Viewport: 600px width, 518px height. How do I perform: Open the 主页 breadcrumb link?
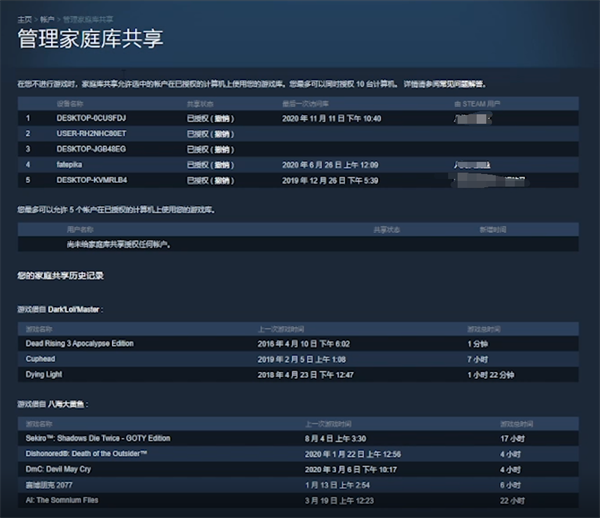24,19
